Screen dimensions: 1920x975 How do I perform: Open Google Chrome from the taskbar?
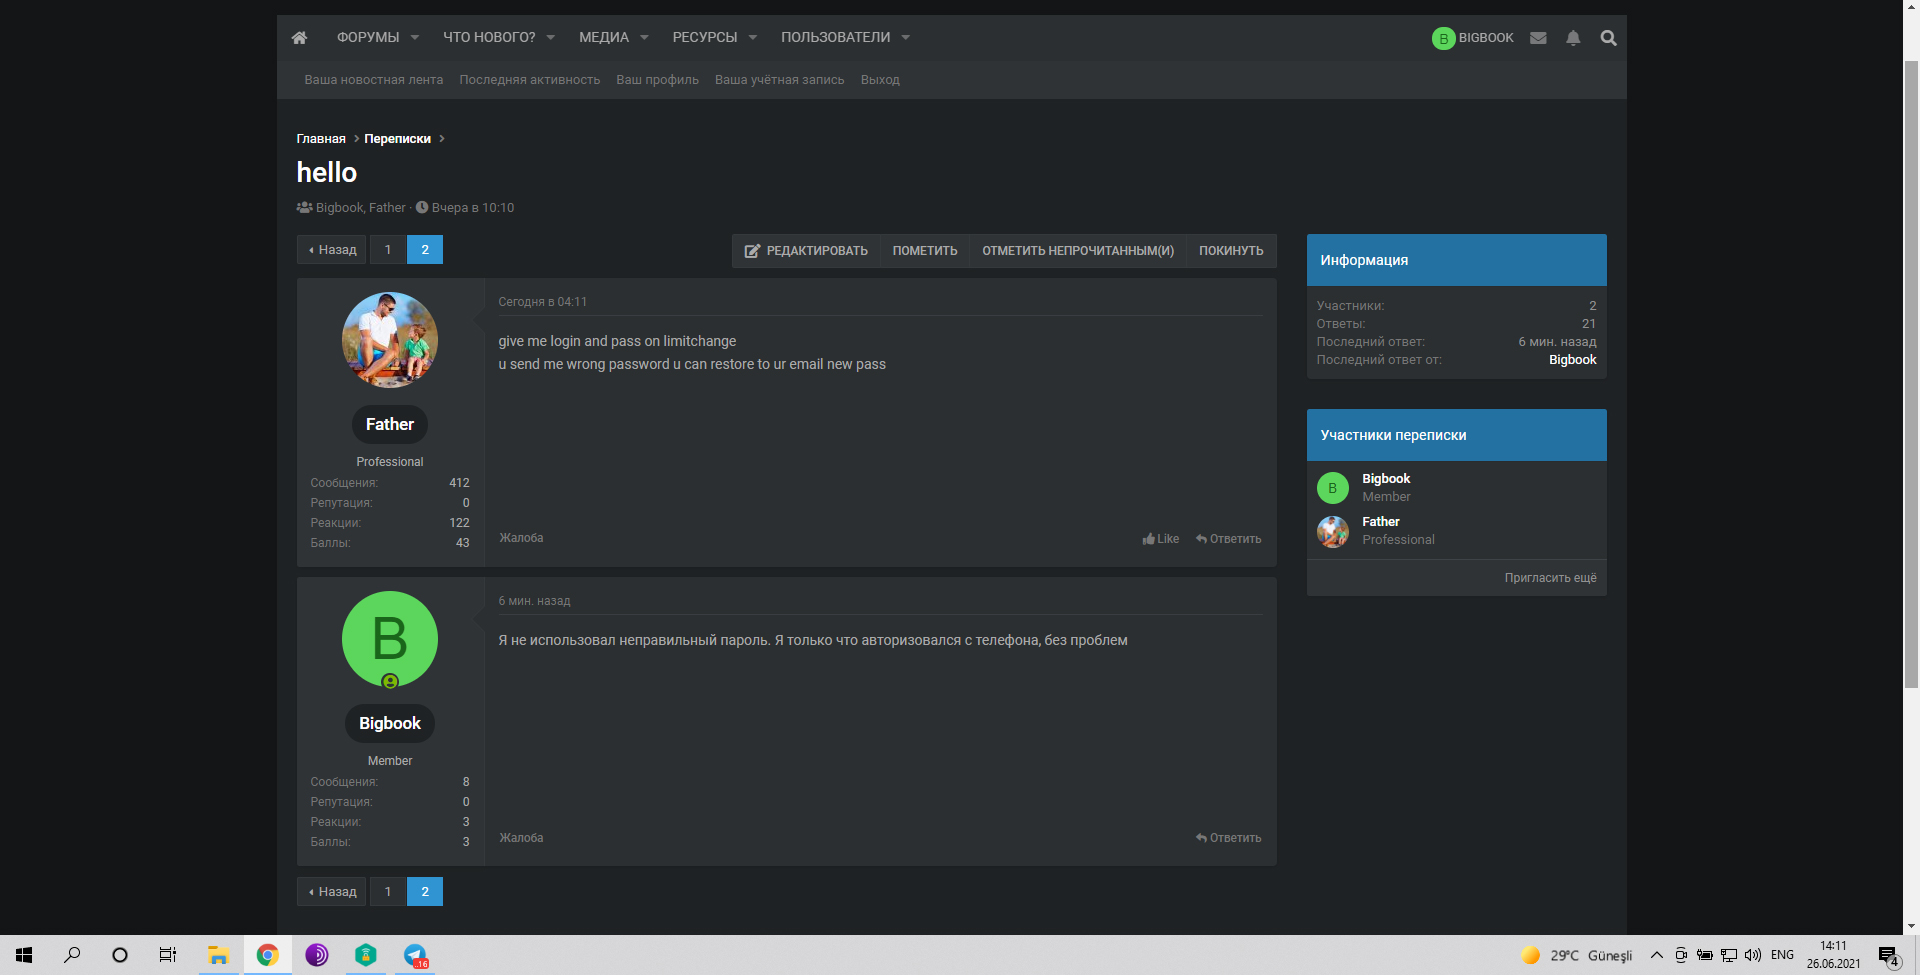(267, 955)
